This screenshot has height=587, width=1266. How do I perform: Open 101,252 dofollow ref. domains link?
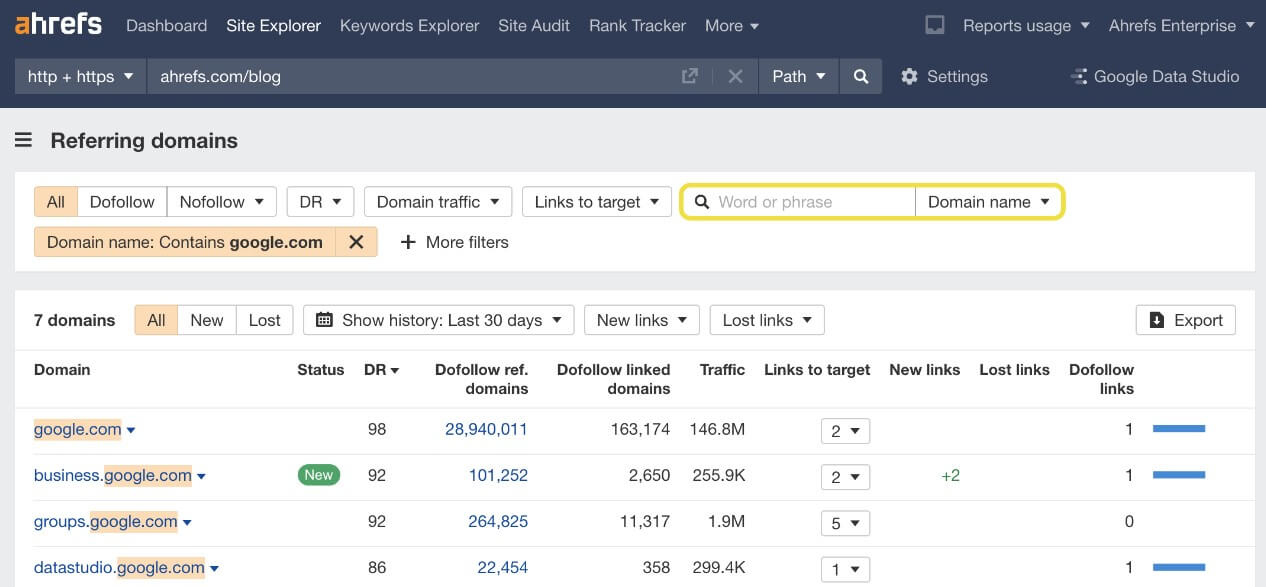pyautogui.click(x=498, y=475)
